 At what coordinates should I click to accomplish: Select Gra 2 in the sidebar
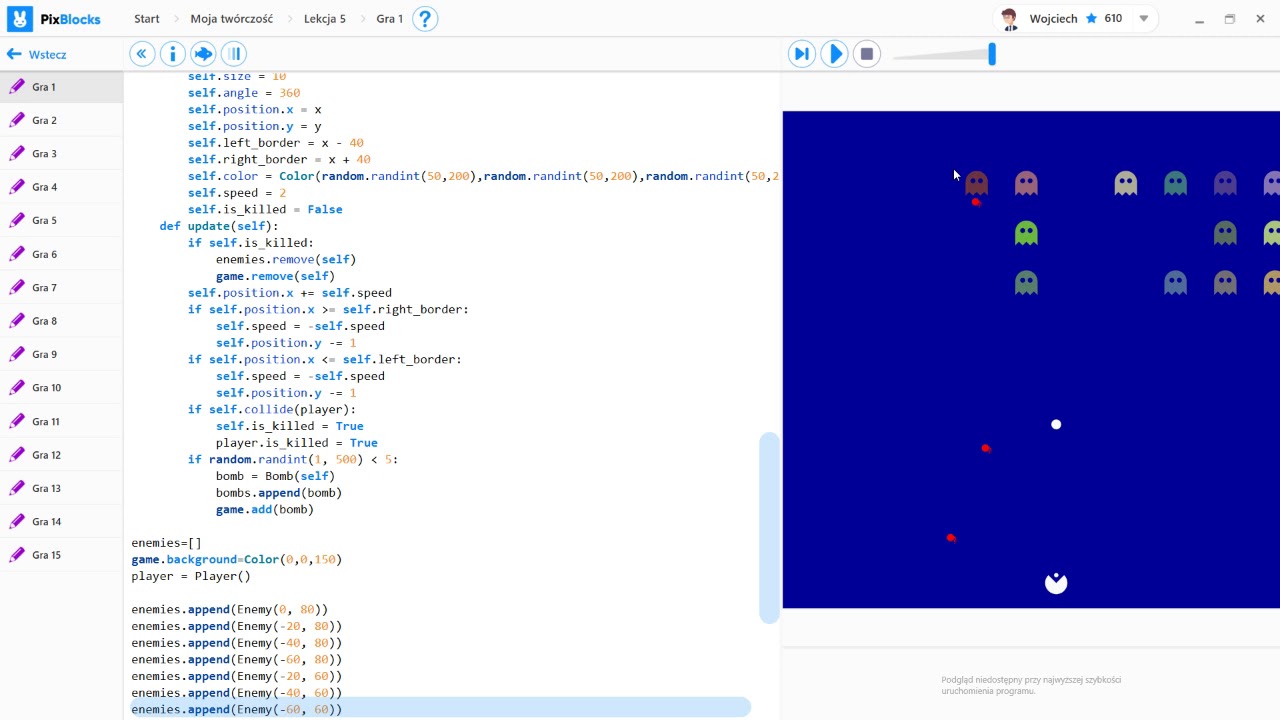(x=61, y=120)
